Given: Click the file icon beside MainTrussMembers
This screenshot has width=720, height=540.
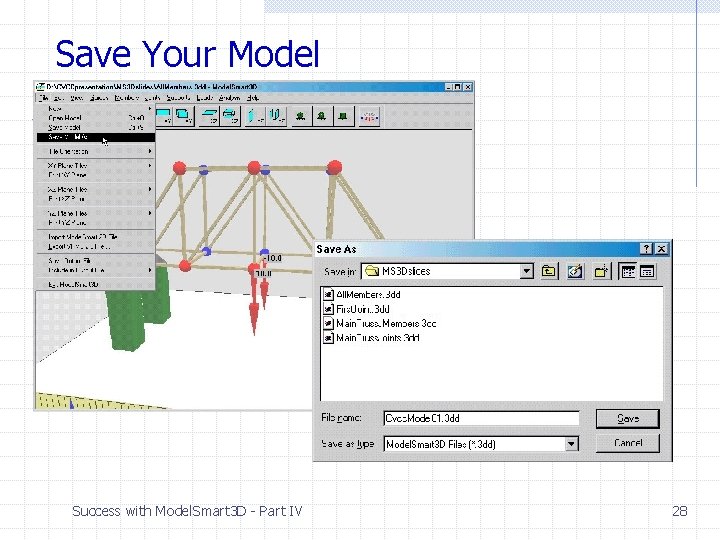Looking at the screenshot, I should coord(328,323).
